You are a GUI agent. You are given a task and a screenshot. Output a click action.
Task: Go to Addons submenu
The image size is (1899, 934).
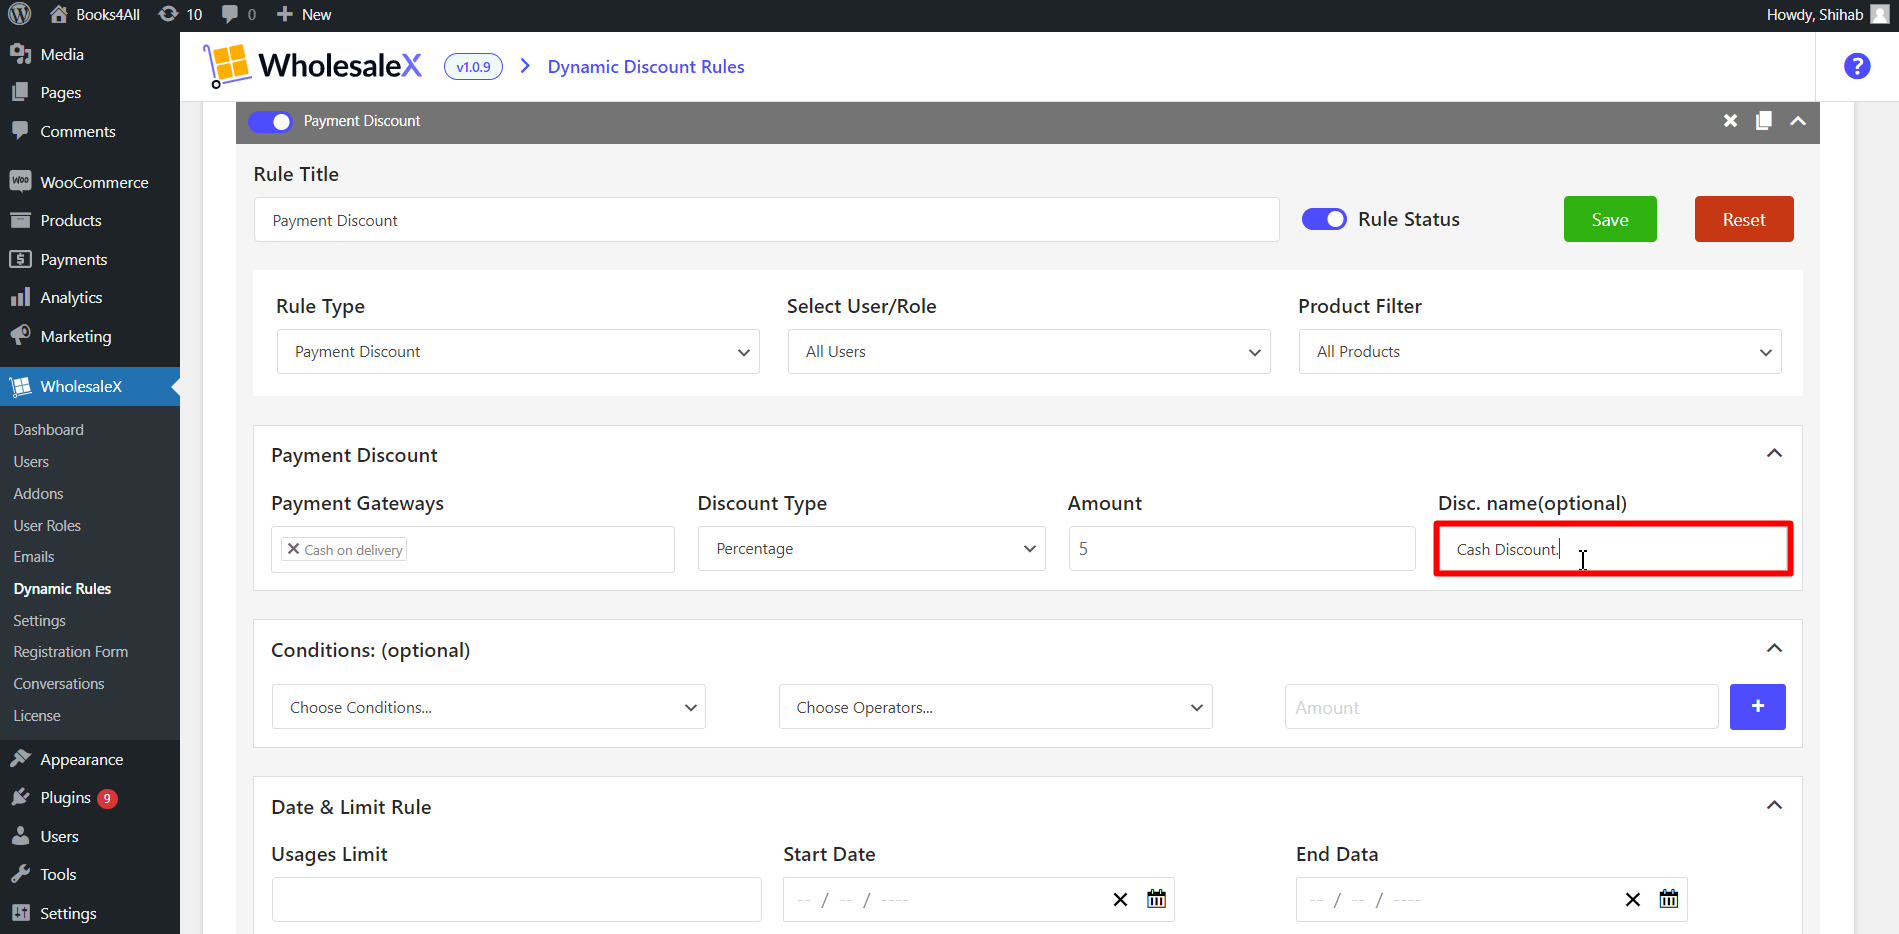point(38,493)
